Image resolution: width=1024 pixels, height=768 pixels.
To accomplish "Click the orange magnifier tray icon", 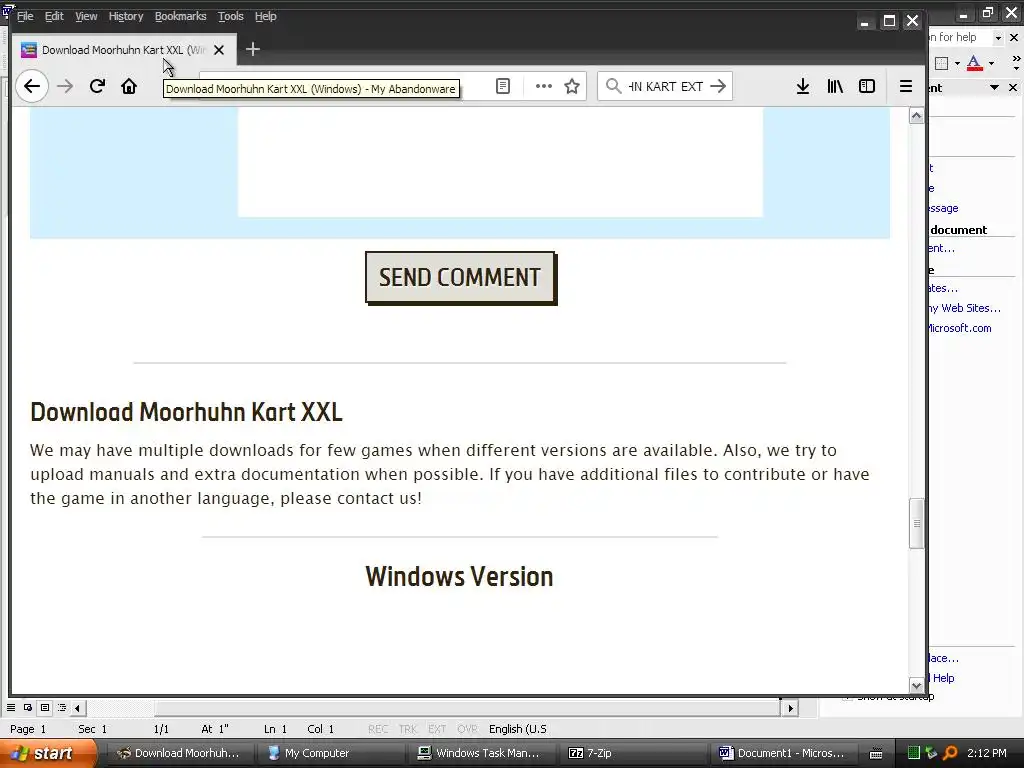I will (x=950, y=753).
